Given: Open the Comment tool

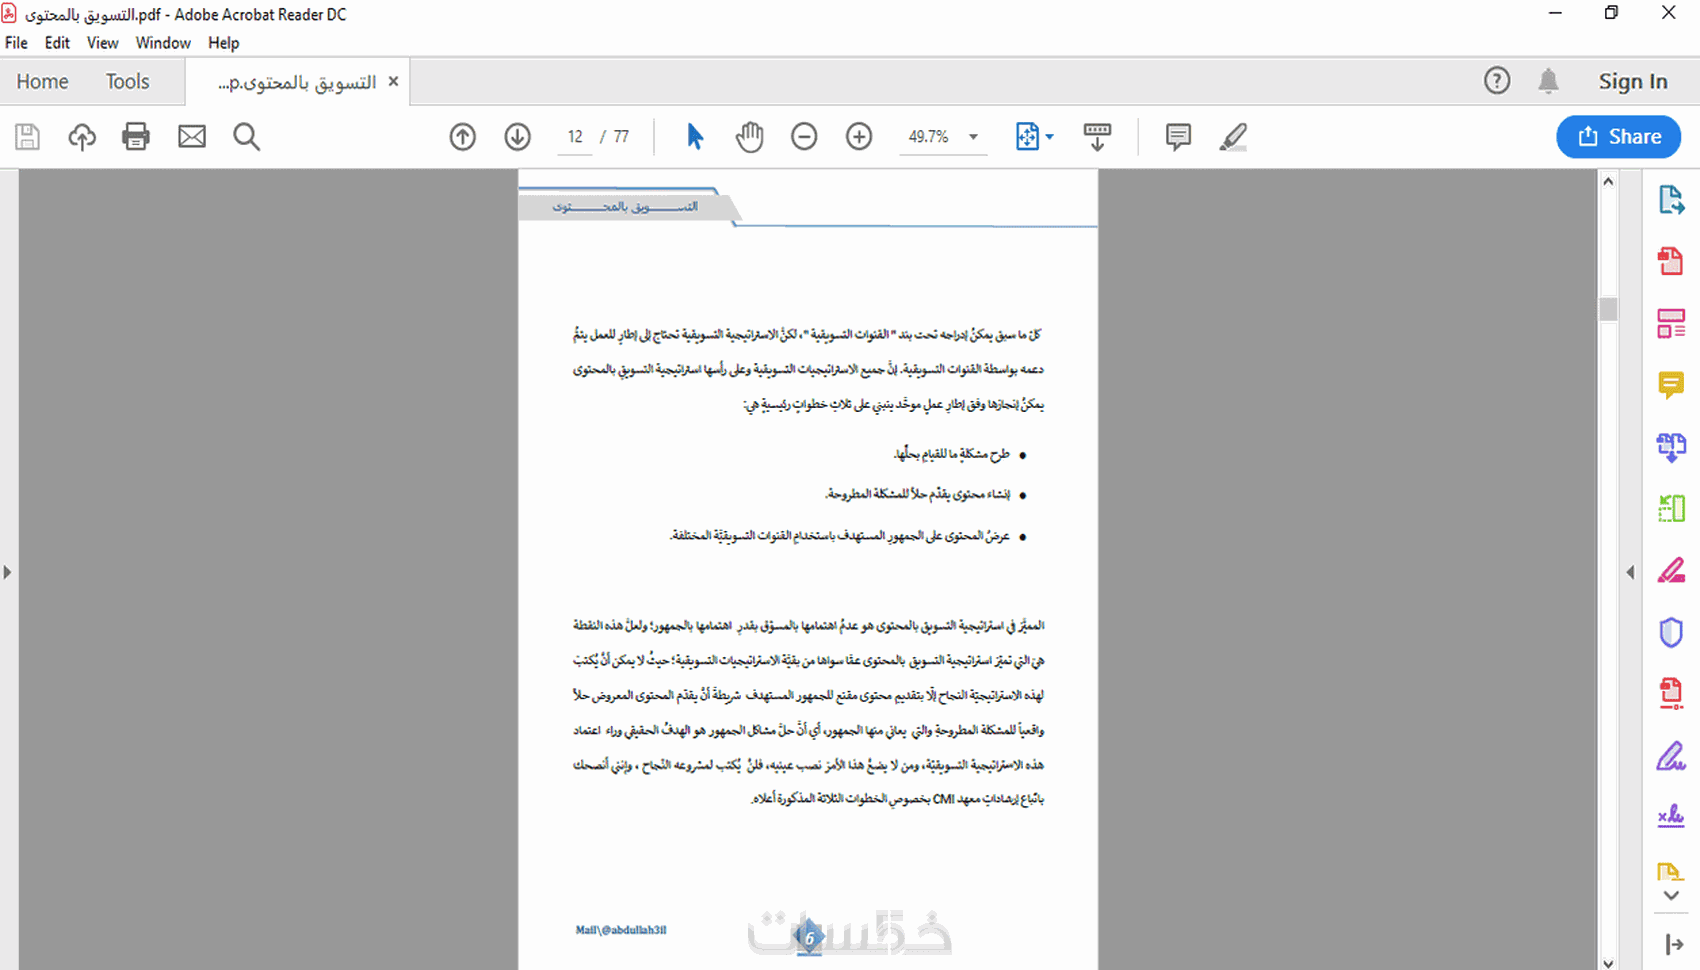Looking at the screenshot, I should pyautogui.click(x=1672, y=386).
